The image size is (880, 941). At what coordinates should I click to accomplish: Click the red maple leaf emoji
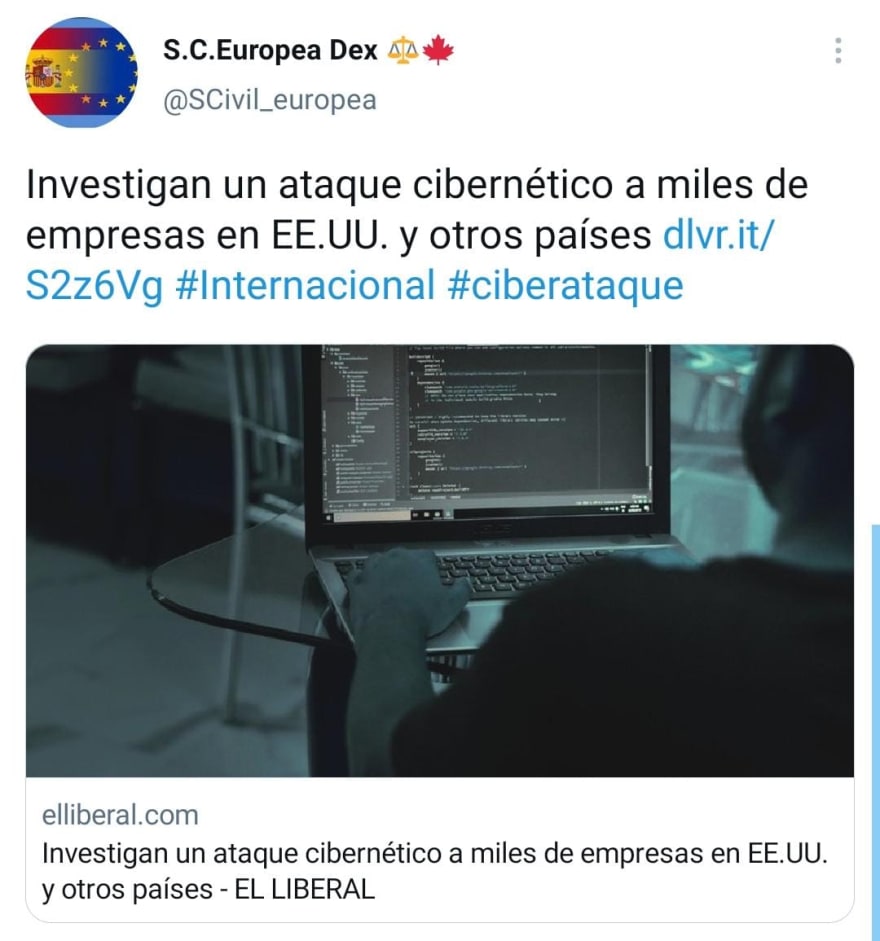[x=438, y=50]
